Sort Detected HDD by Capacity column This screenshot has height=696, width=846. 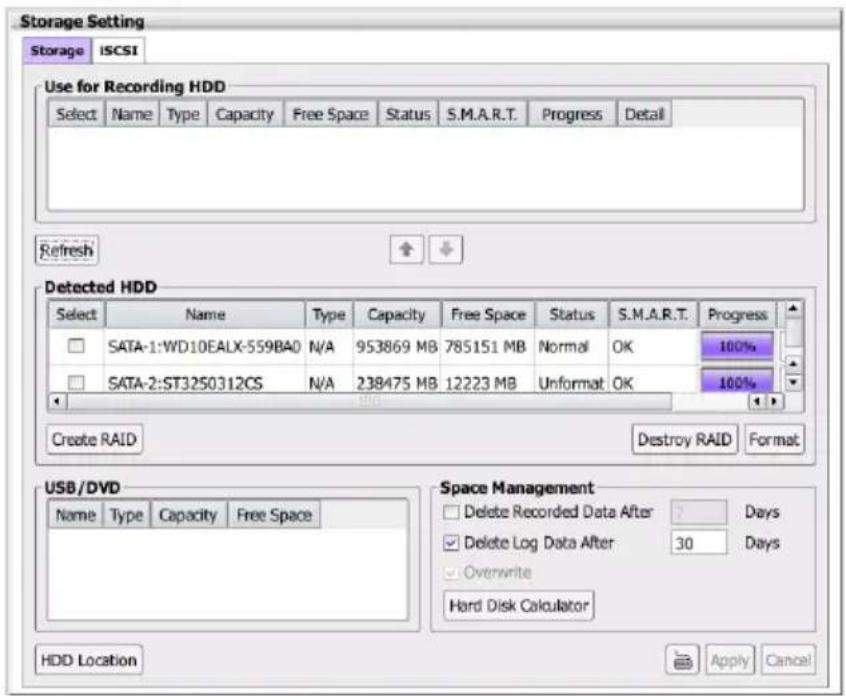pyautogui.click(x=397, y=315)
